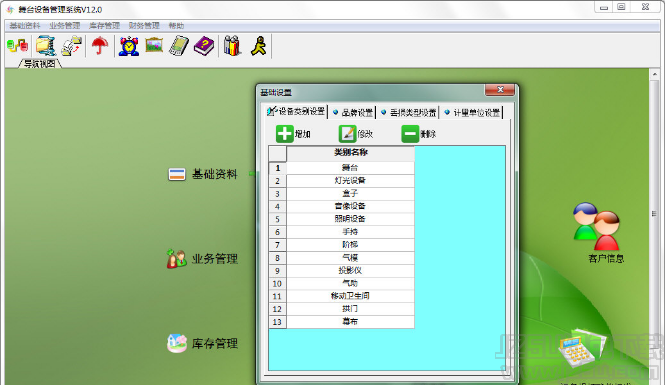
Task: Click the green minus 删除 icon
Action: (x=410, y=134)
